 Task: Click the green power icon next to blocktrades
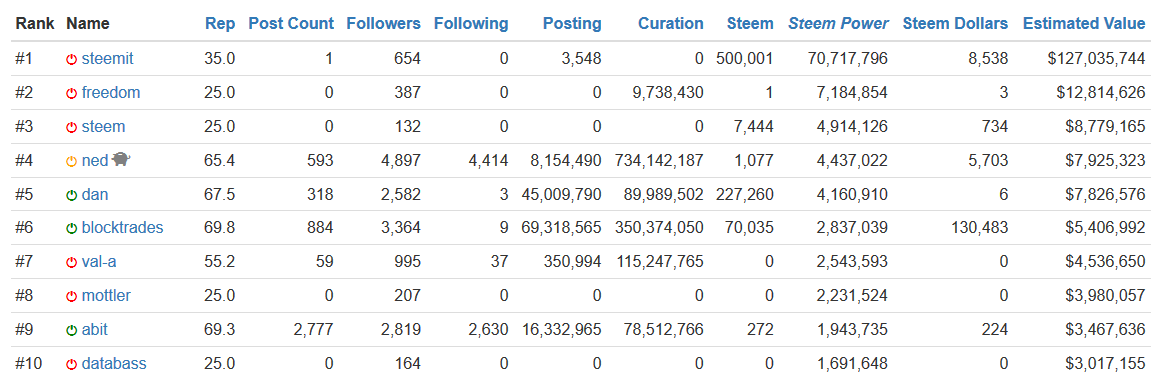[x=72, y=229]
